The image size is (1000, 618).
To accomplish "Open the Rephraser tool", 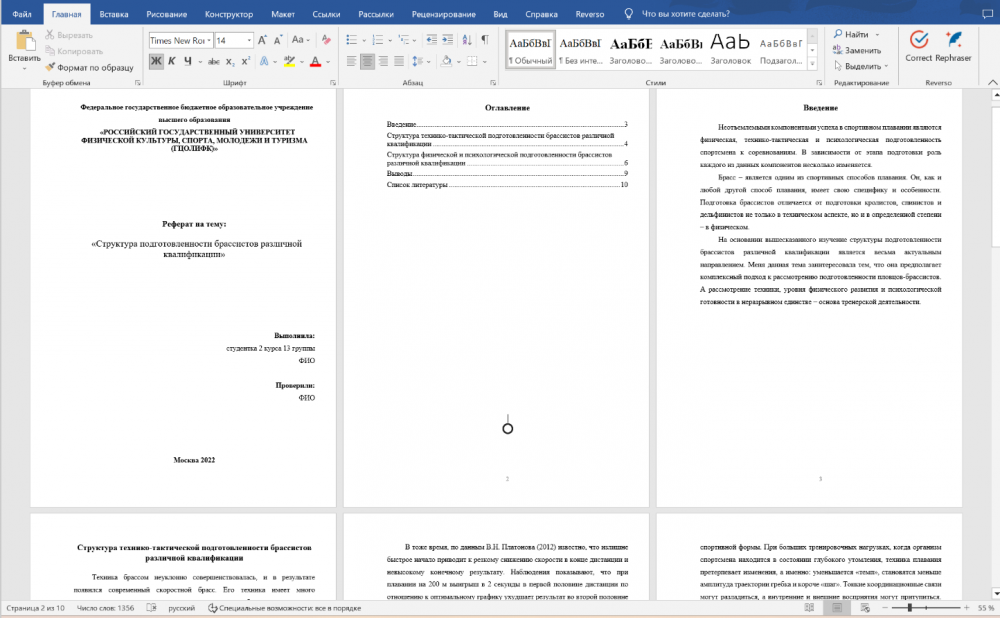I will tap(953, 47).
